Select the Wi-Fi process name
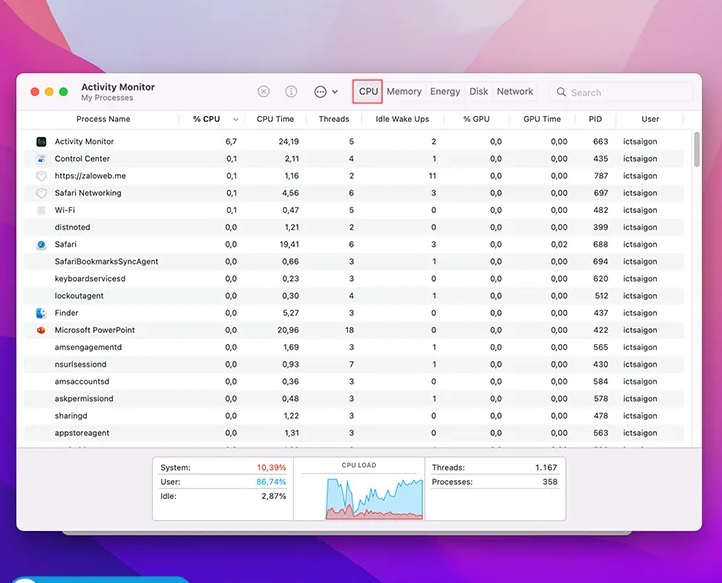 click(x=64, y=210)
